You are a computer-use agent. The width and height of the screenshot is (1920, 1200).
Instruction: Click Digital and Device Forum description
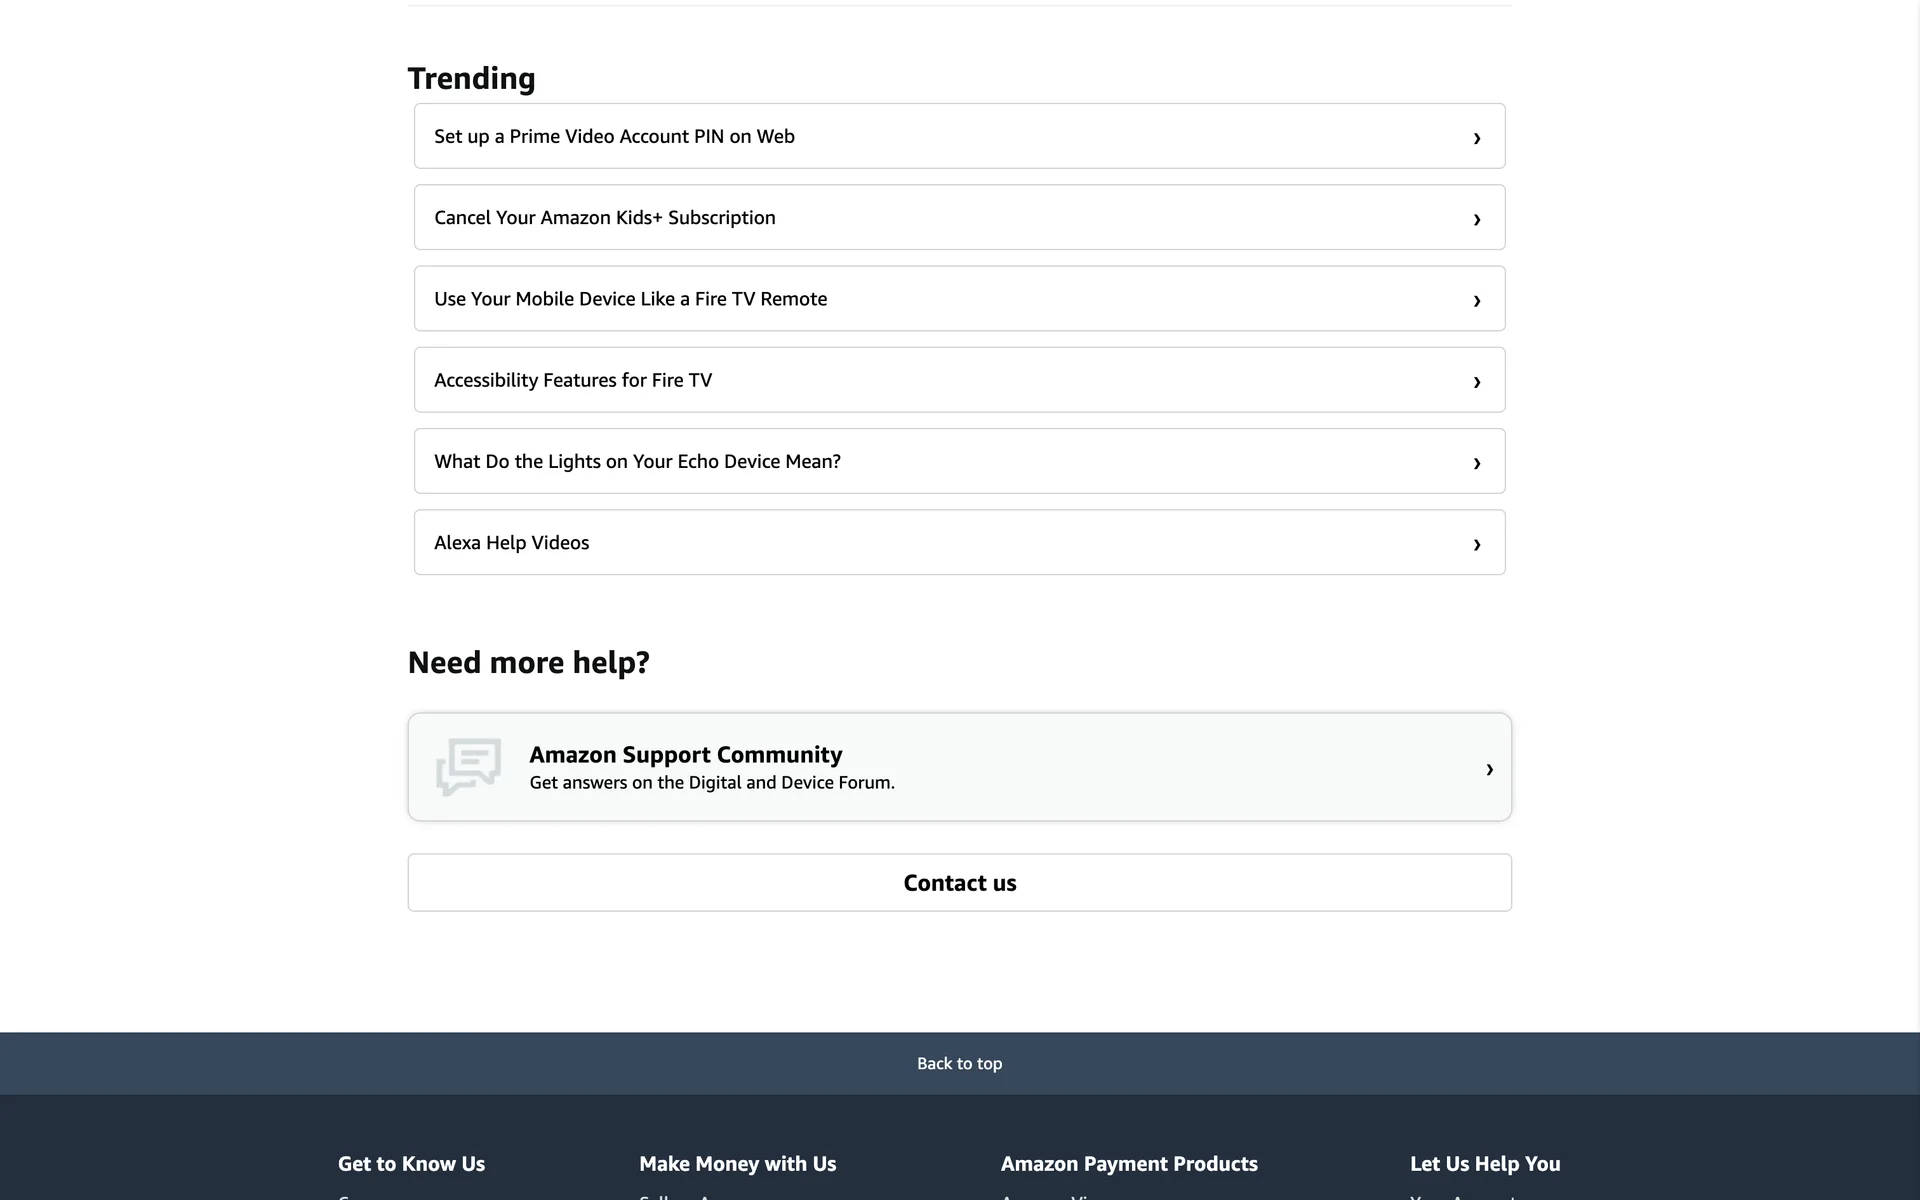711,783
